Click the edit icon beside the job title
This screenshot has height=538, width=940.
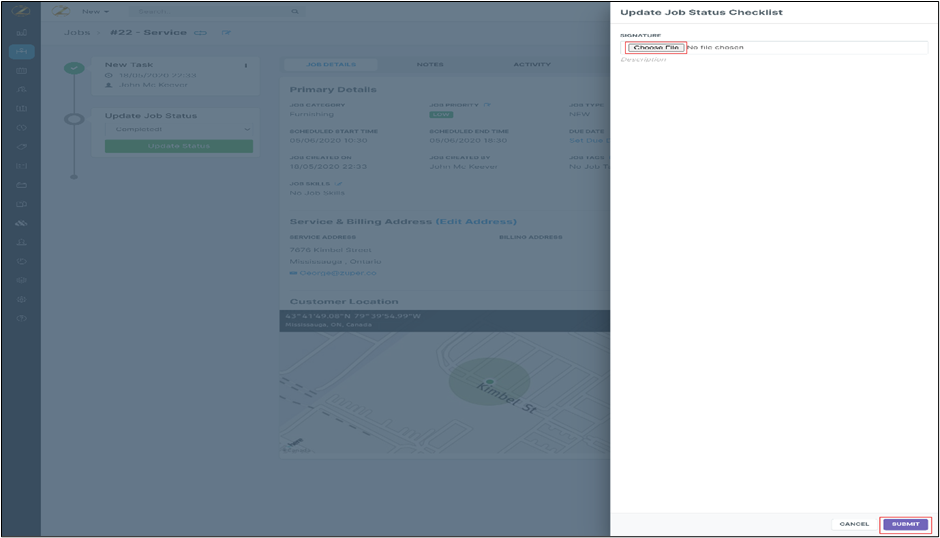coord(226,33)
